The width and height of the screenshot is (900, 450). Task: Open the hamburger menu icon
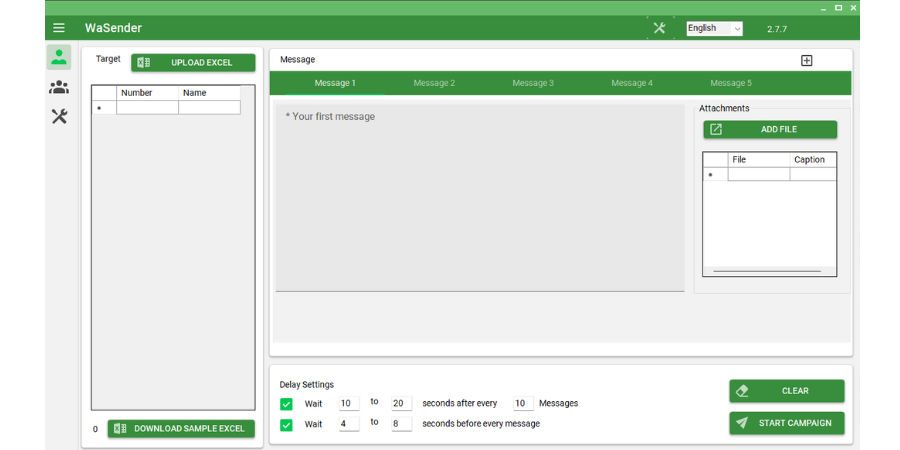coord(59,28)
